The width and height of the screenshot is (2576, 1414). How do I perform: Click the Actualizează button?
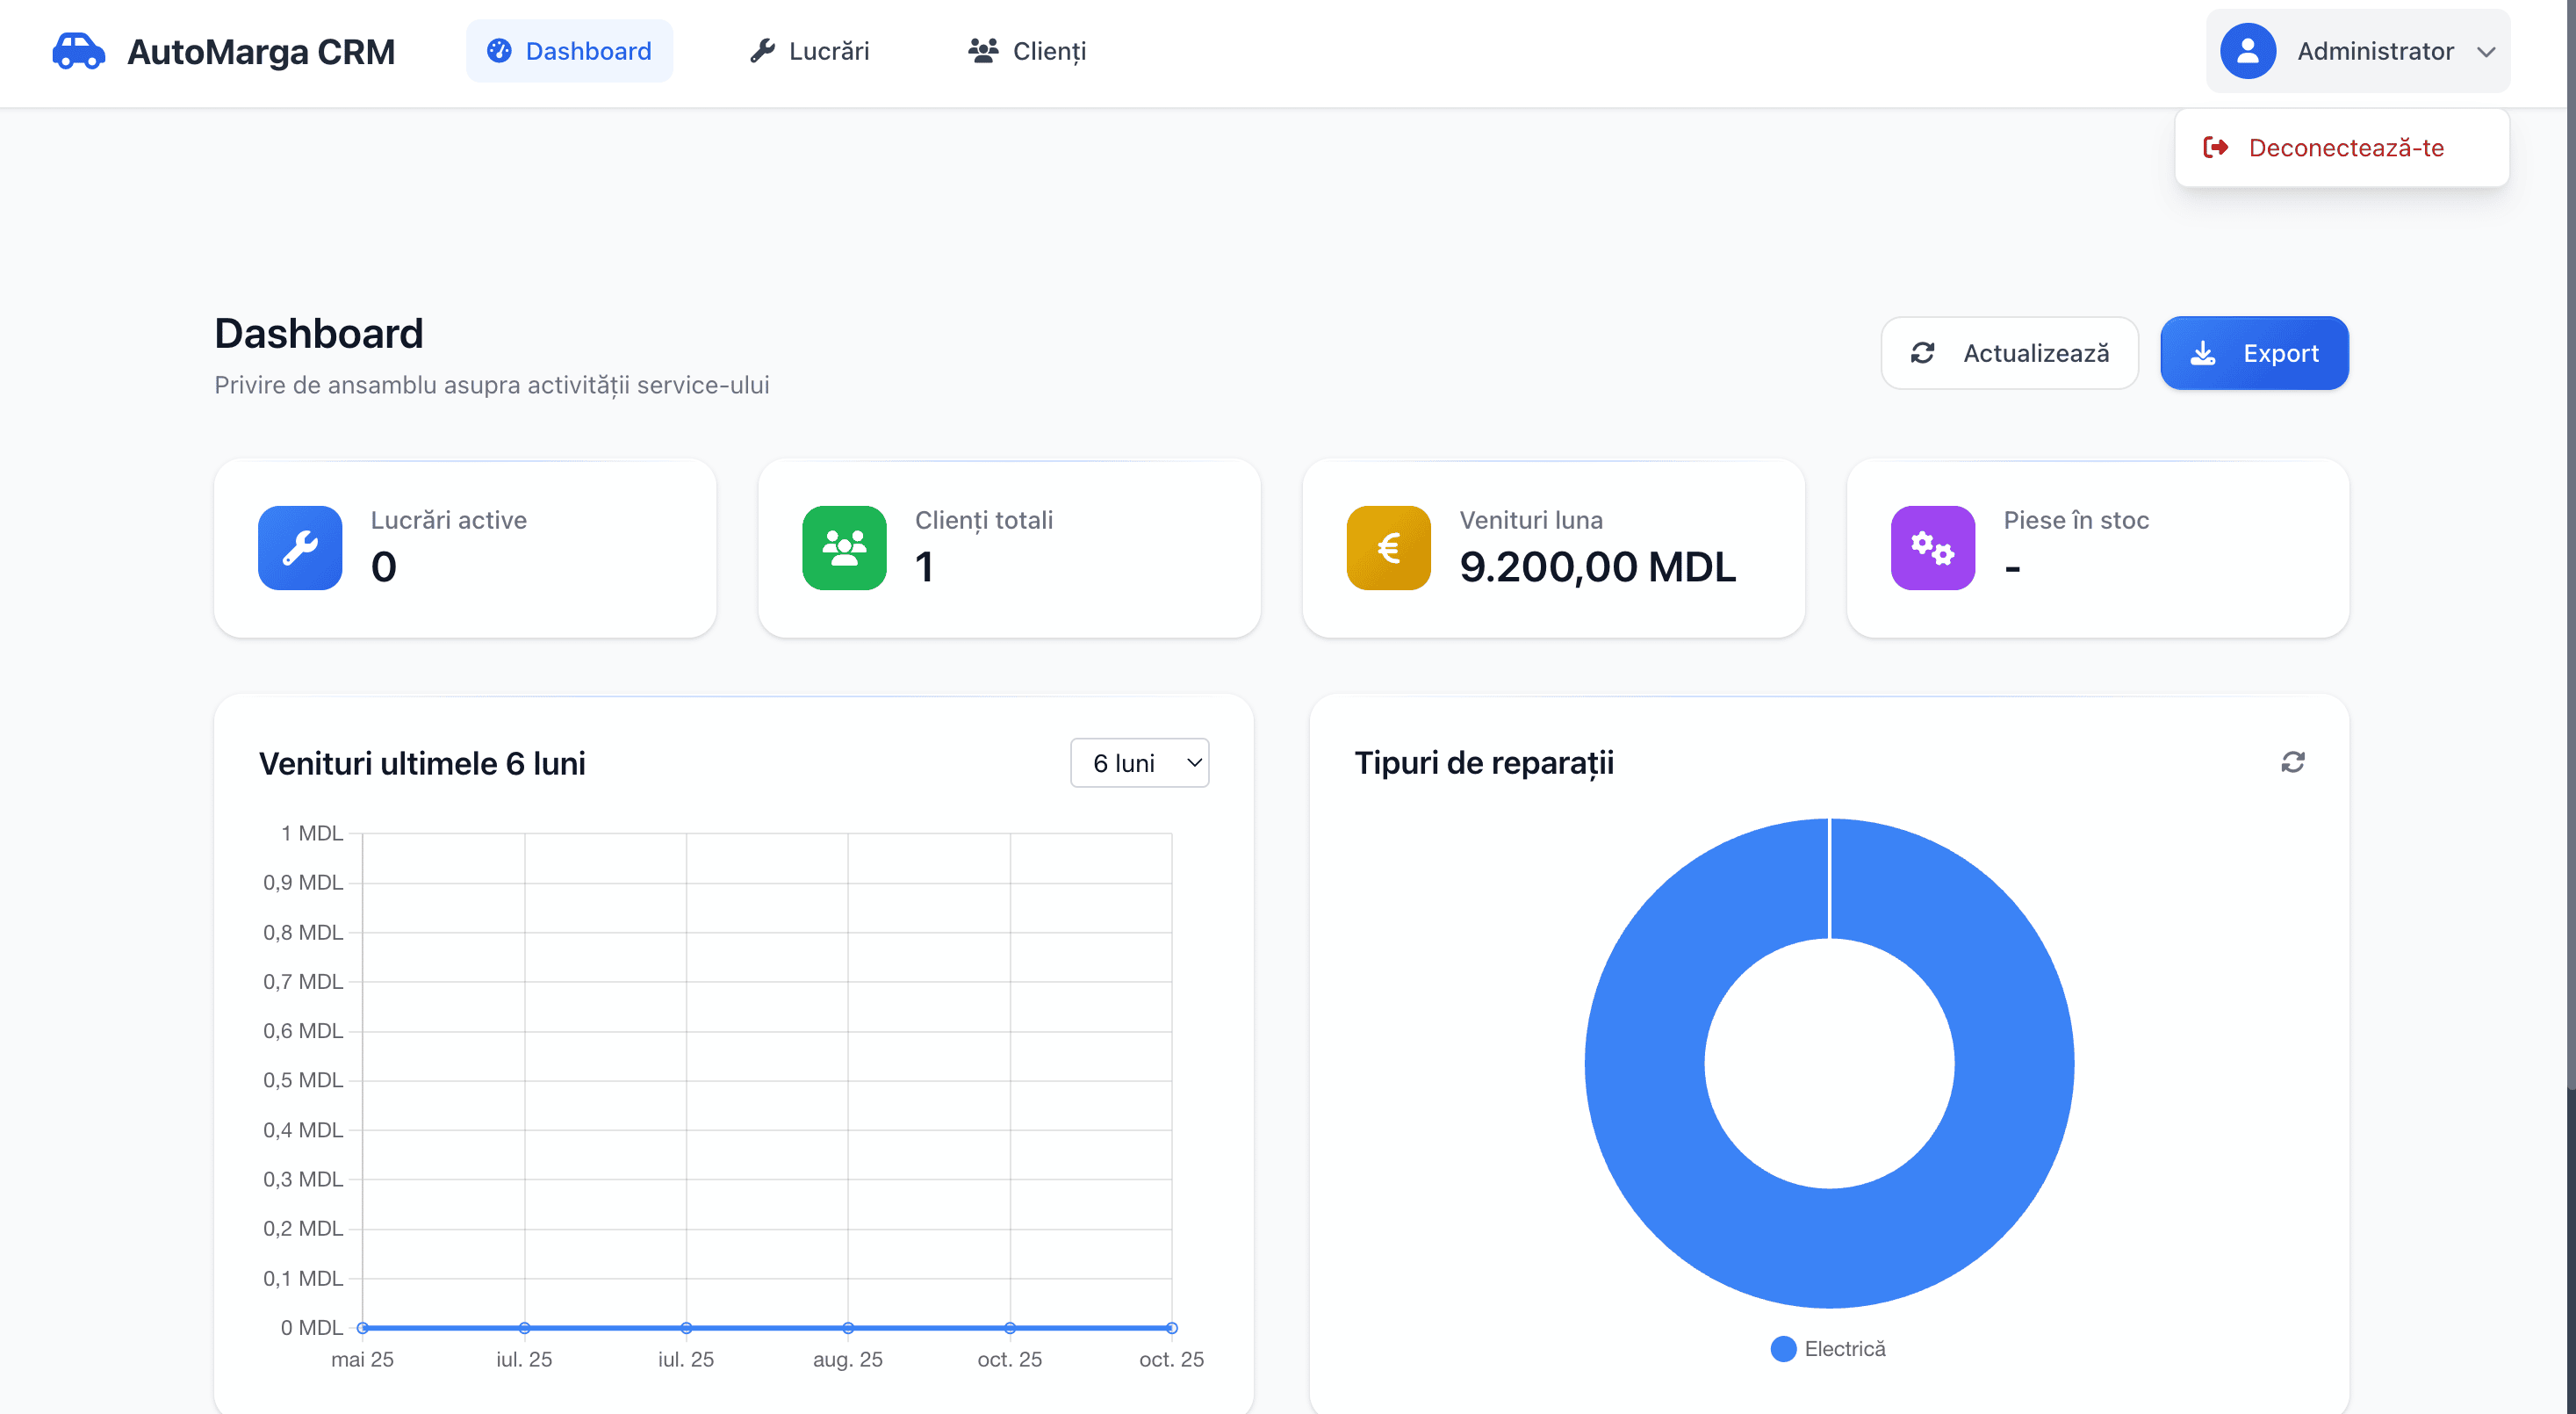[2009, 352]
